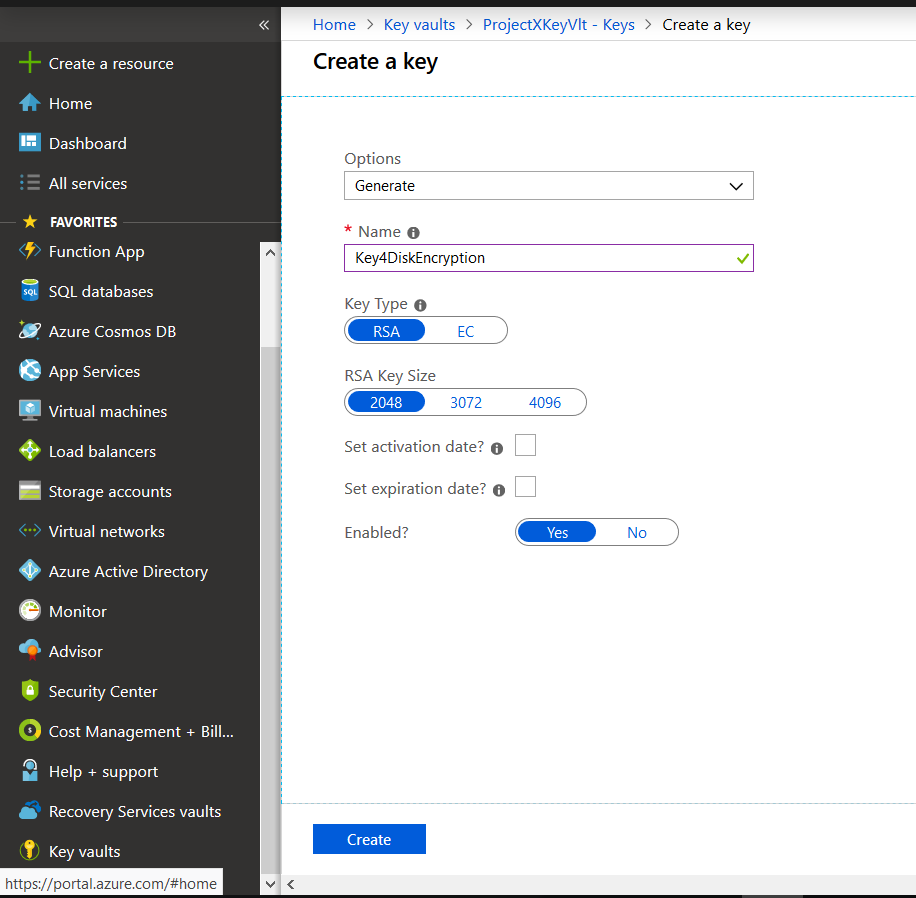The width and height of the screenshot is (916, 898).
Task: Click the info icon next to Name
Action: click(414, 233)
